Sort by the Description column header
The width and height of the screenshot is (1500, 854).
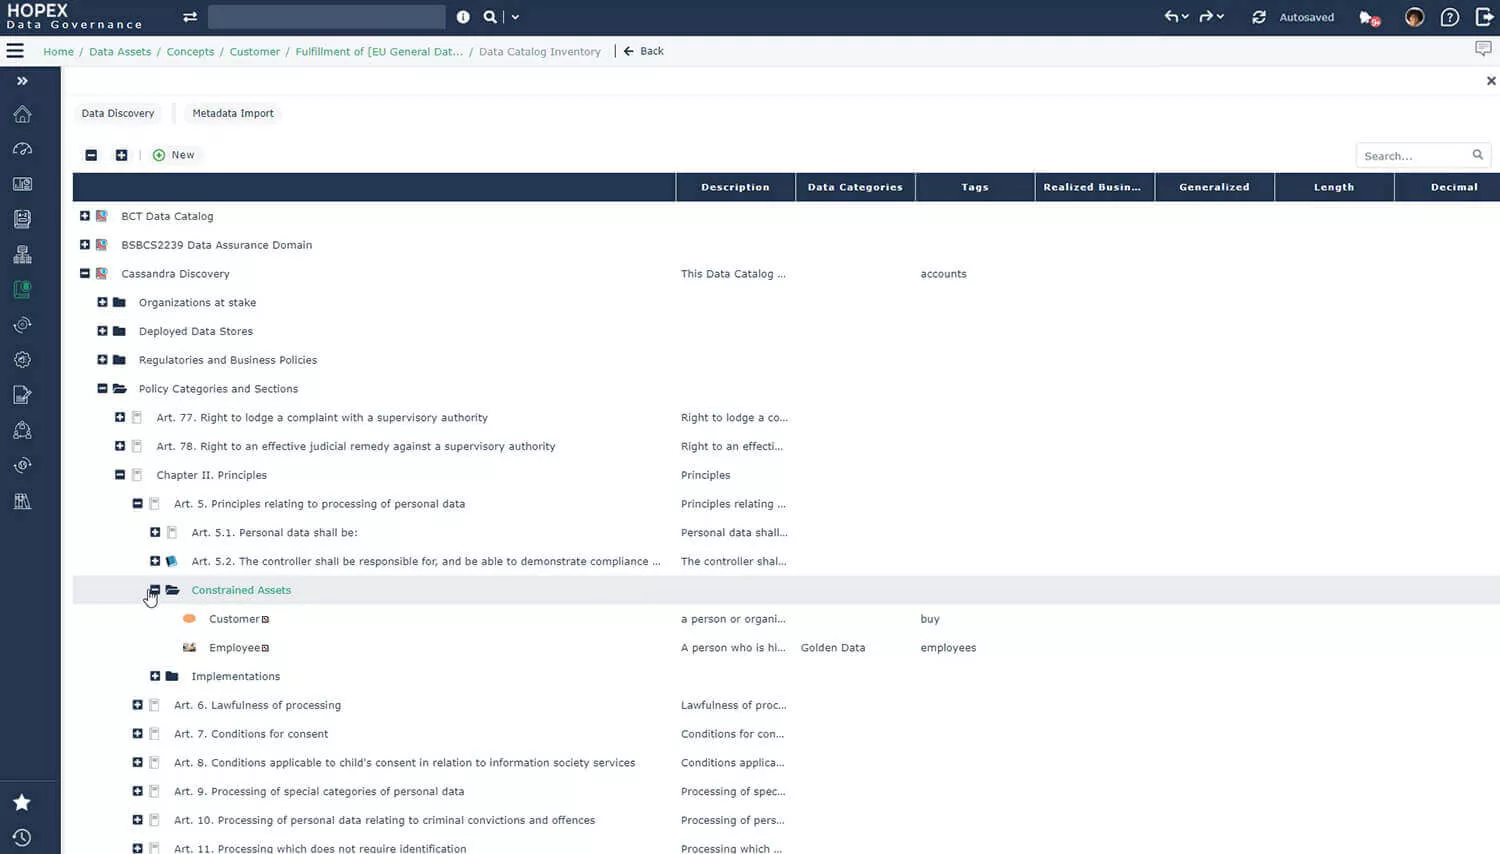(x=735, y=187)
